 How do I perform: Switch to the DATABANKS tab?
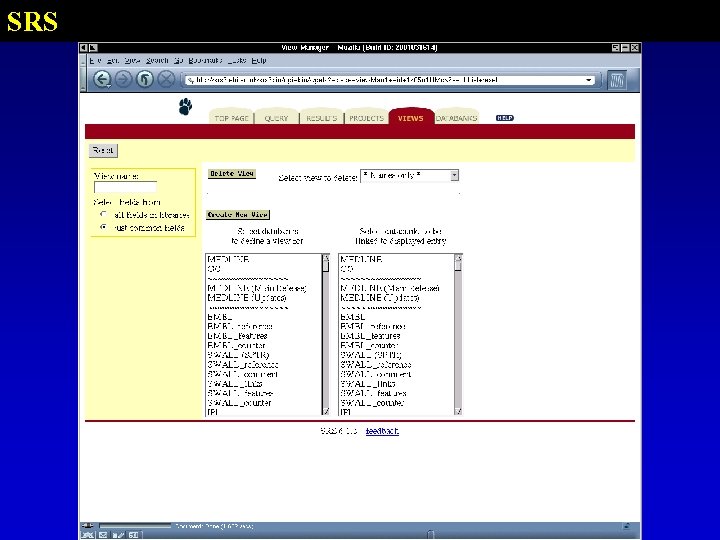456,118
